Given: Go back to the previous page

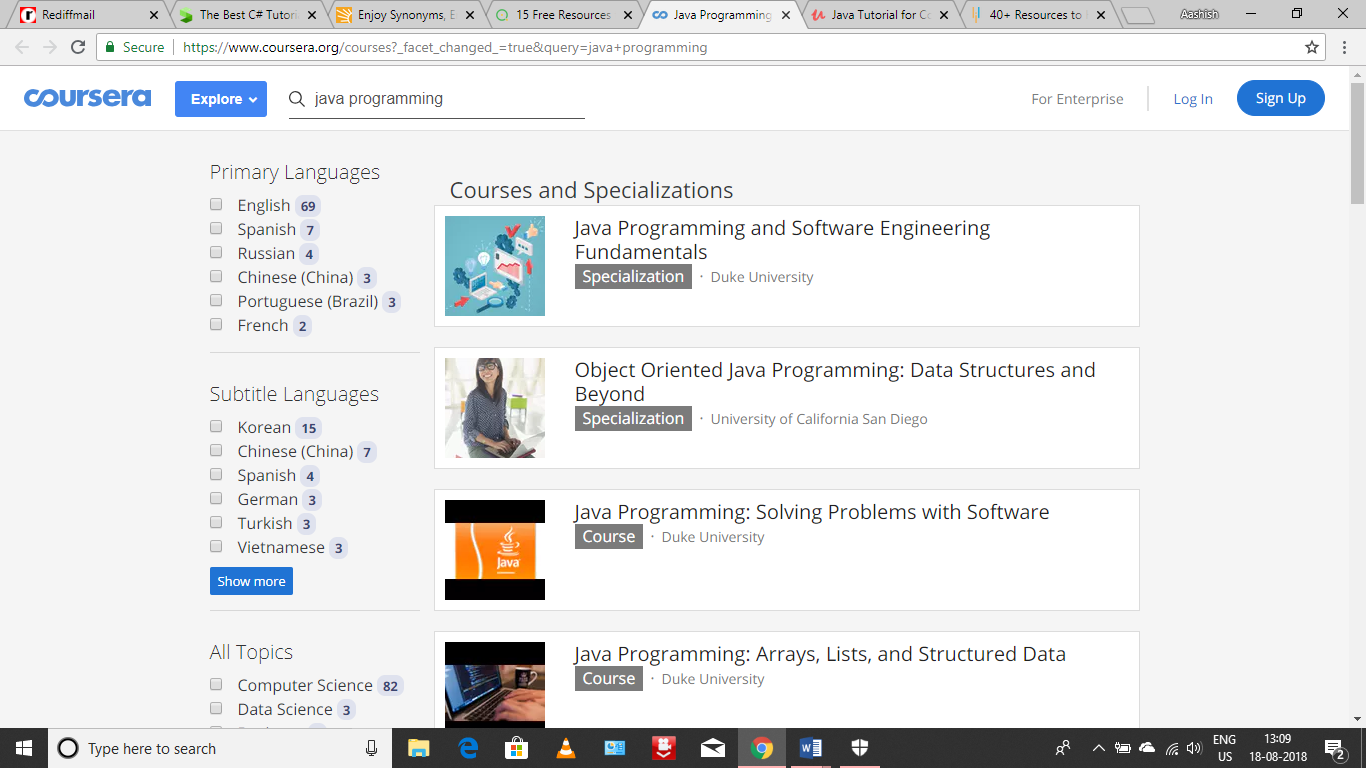Looking at the screenshot, I should point(22,47).
